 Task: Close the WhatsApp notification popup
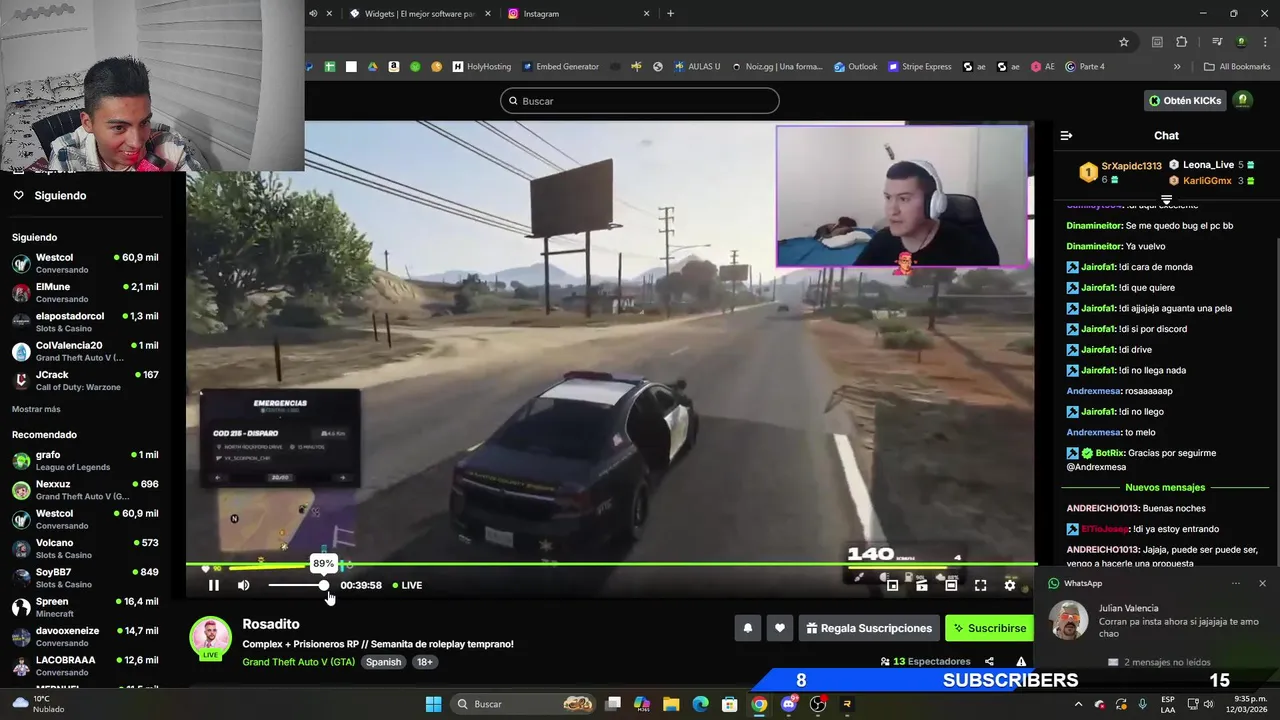tap(1262, 583)
